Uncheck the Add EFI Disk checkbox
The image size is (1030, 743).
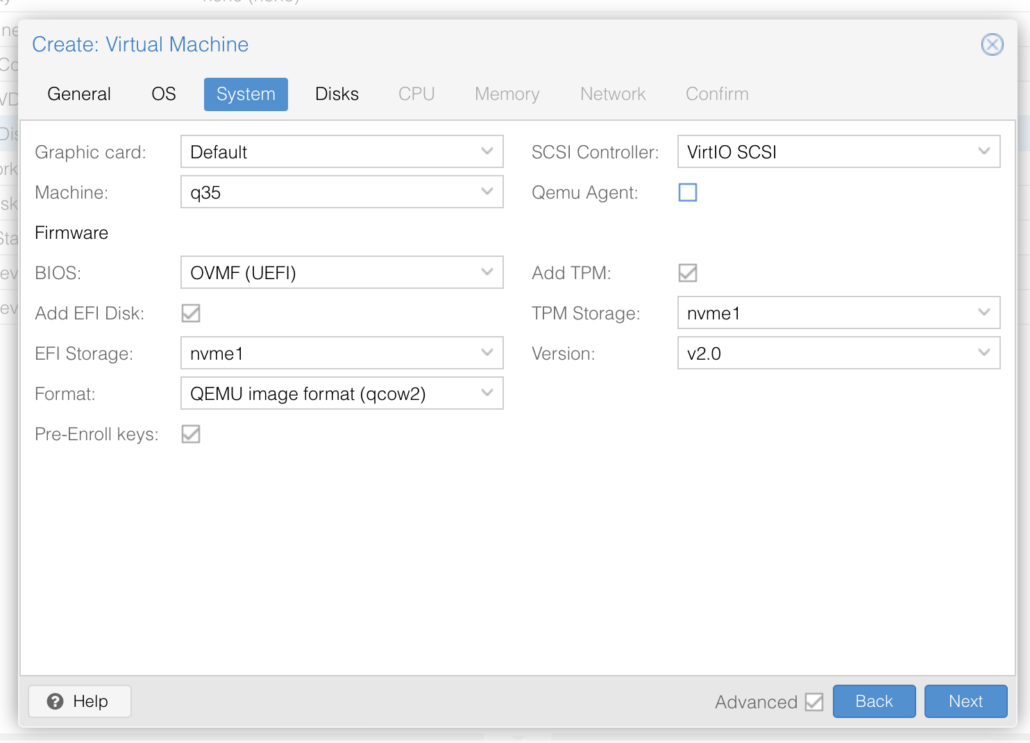pyautogui.click(x=190, y=313)
